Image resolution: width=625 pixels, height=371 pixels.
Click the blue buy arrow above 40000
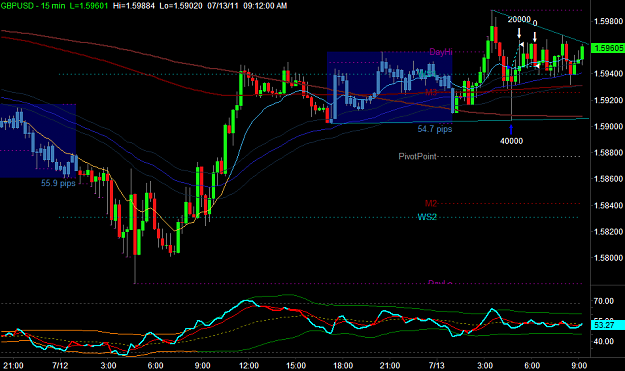point(511,129)
